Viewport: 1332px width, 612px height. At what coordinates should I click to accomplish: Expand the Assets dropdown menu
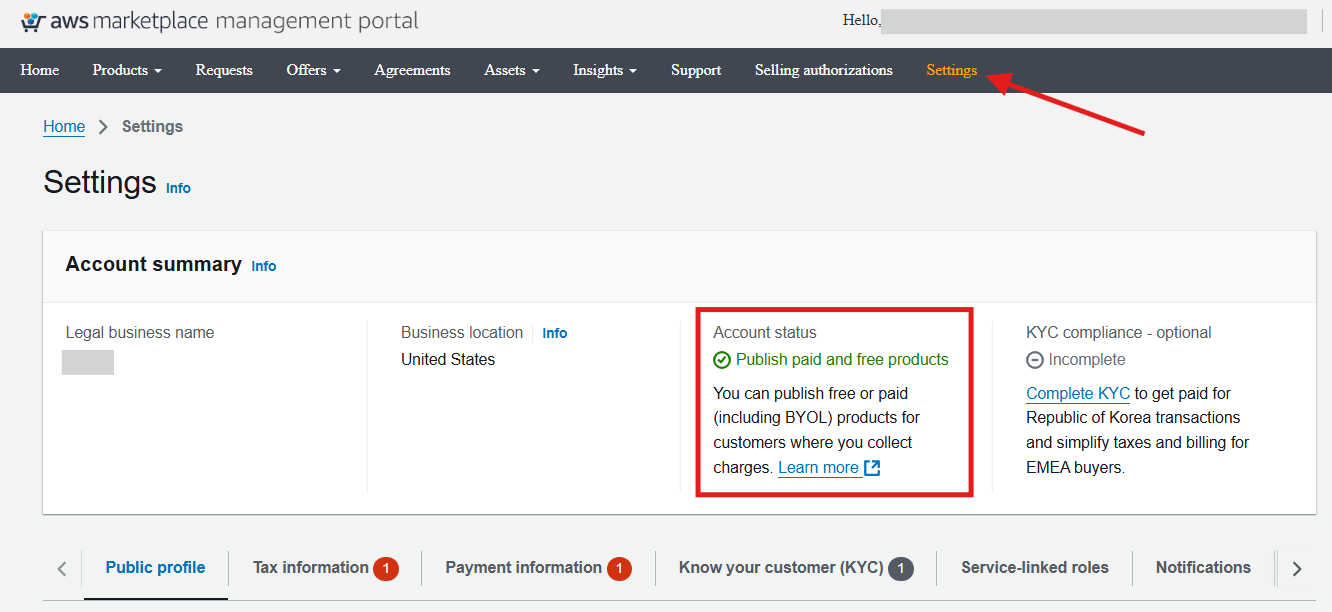(512, 70)
